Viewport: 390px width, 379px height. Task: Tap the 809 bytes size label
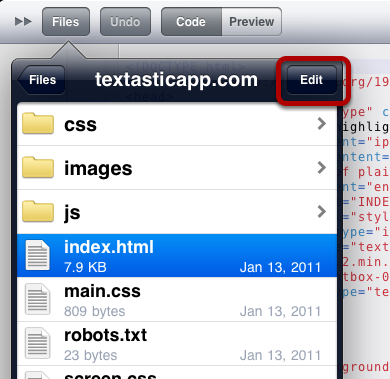click(x=95, y=311)
